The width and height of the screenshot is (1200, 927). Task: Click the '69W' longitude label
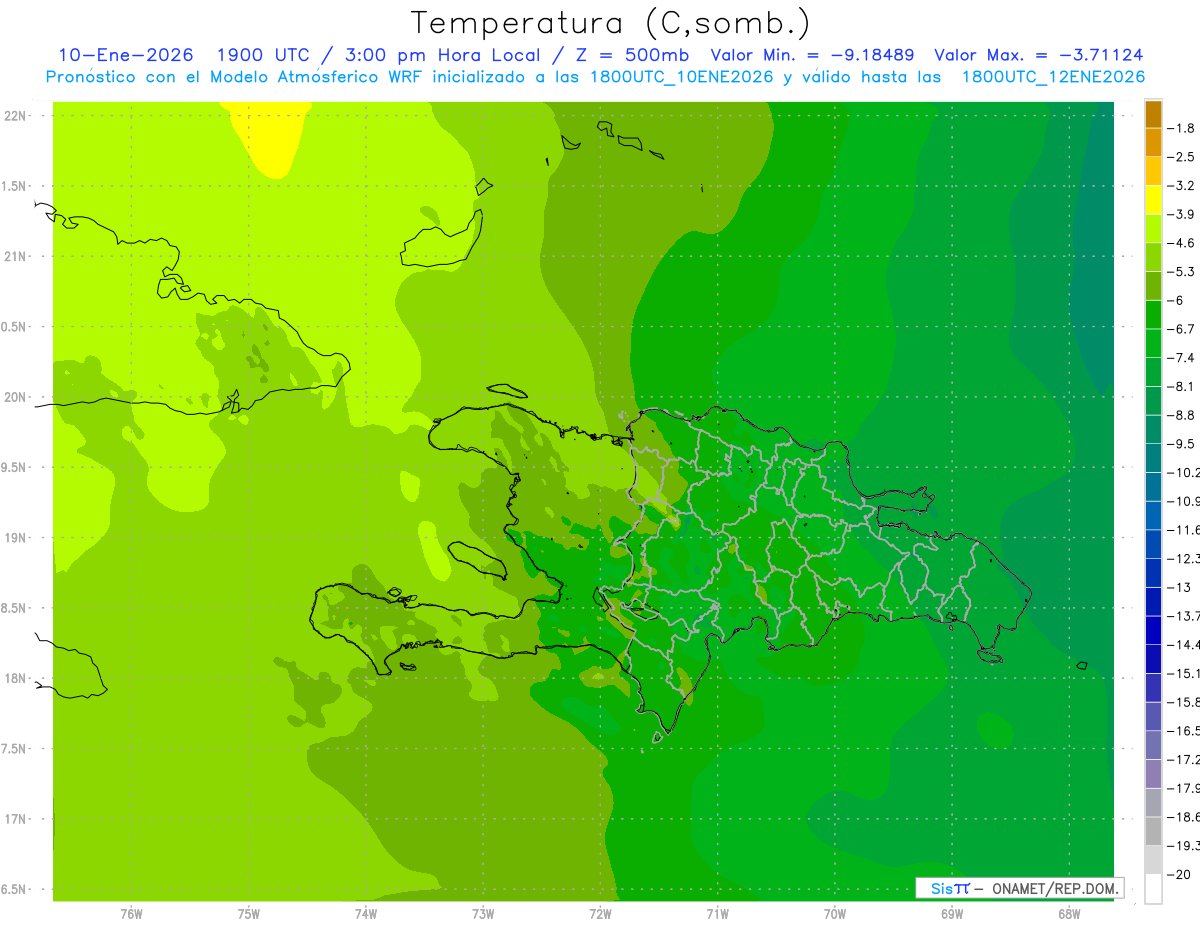tap(952, 913)
